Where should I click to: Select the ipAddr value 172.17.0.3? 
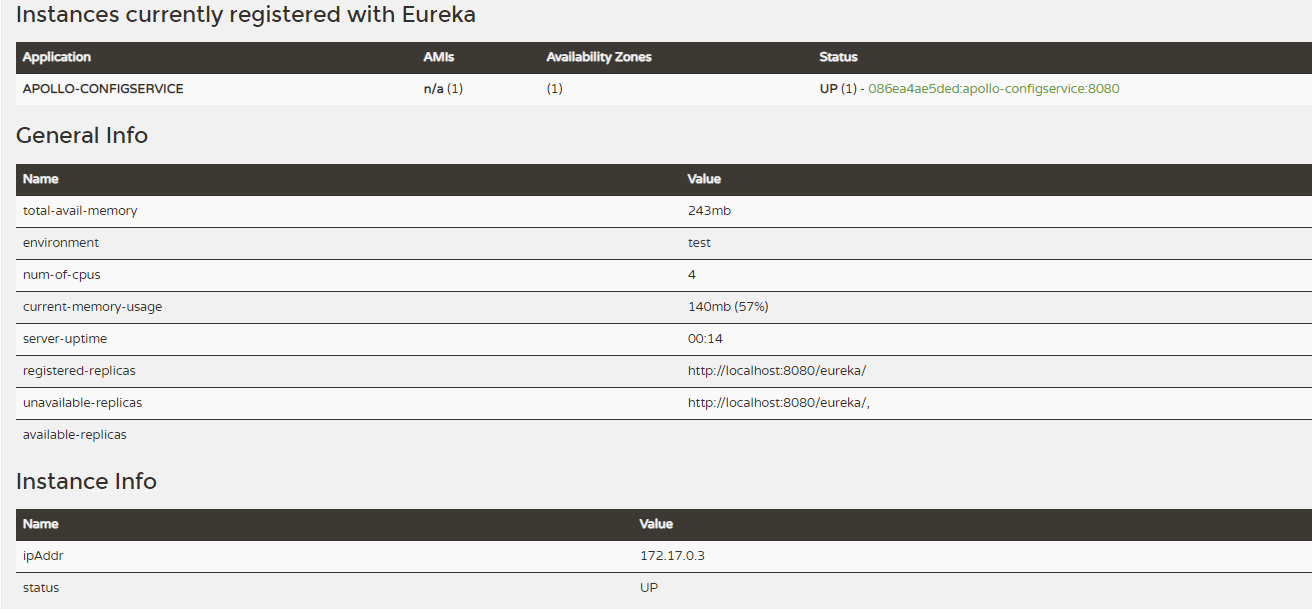[x=672, y=556]
